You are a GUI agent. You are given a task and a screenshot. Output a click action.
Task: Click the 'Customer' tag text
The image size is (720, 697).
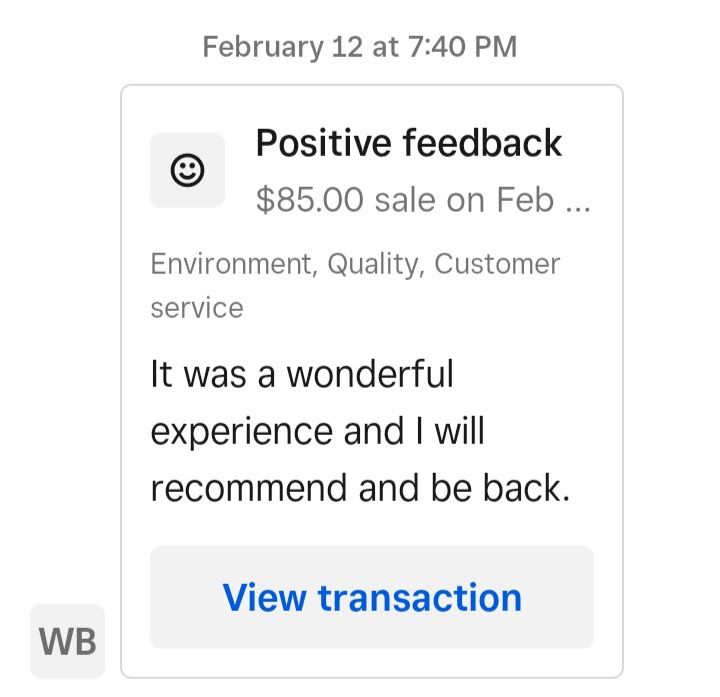[x=497, y=264]
